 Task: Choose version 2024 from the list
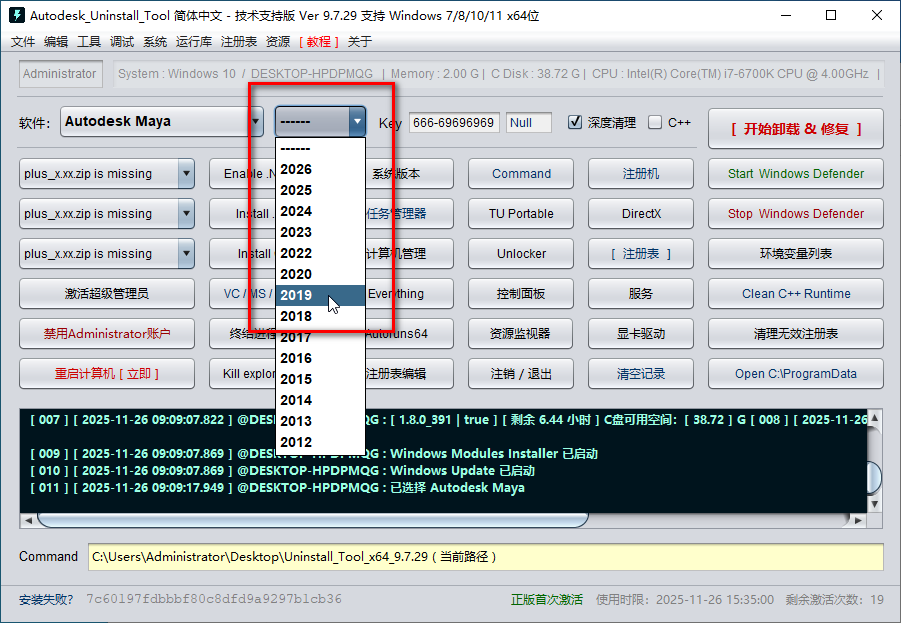tap(320, 211)
